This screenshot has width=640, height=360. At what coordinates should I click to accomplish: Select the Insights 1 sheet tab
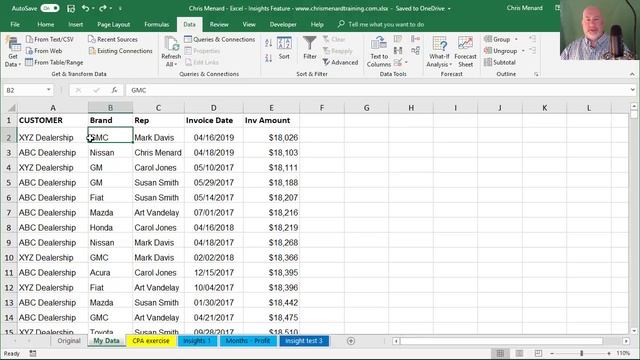(197, 341)
